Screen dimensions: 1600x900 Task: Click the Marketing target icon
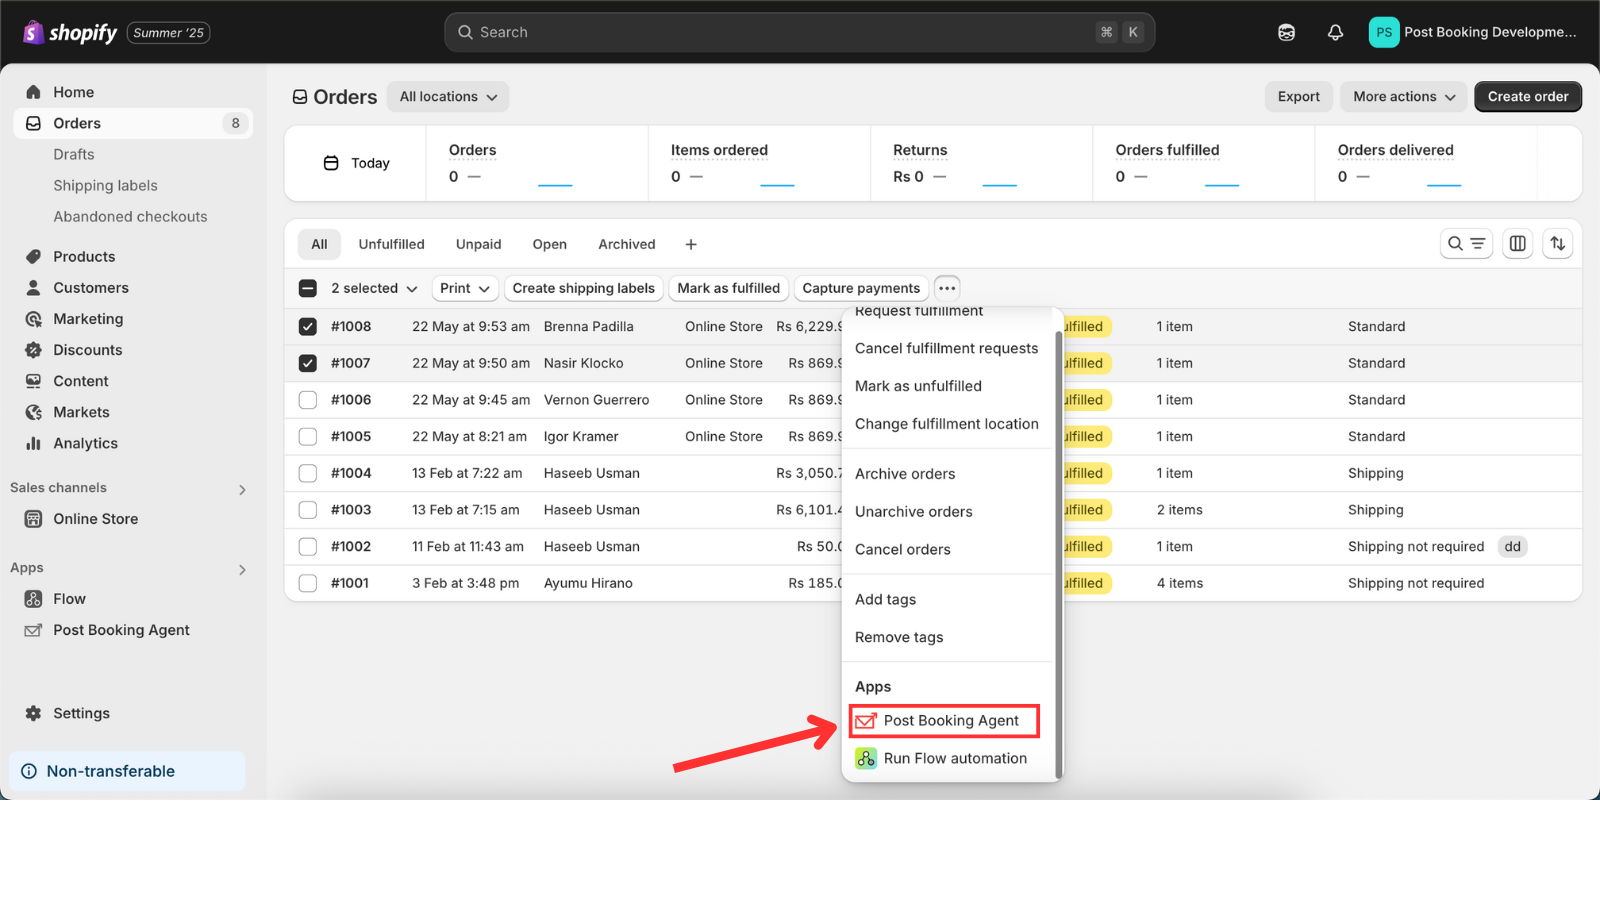point(34,319)
